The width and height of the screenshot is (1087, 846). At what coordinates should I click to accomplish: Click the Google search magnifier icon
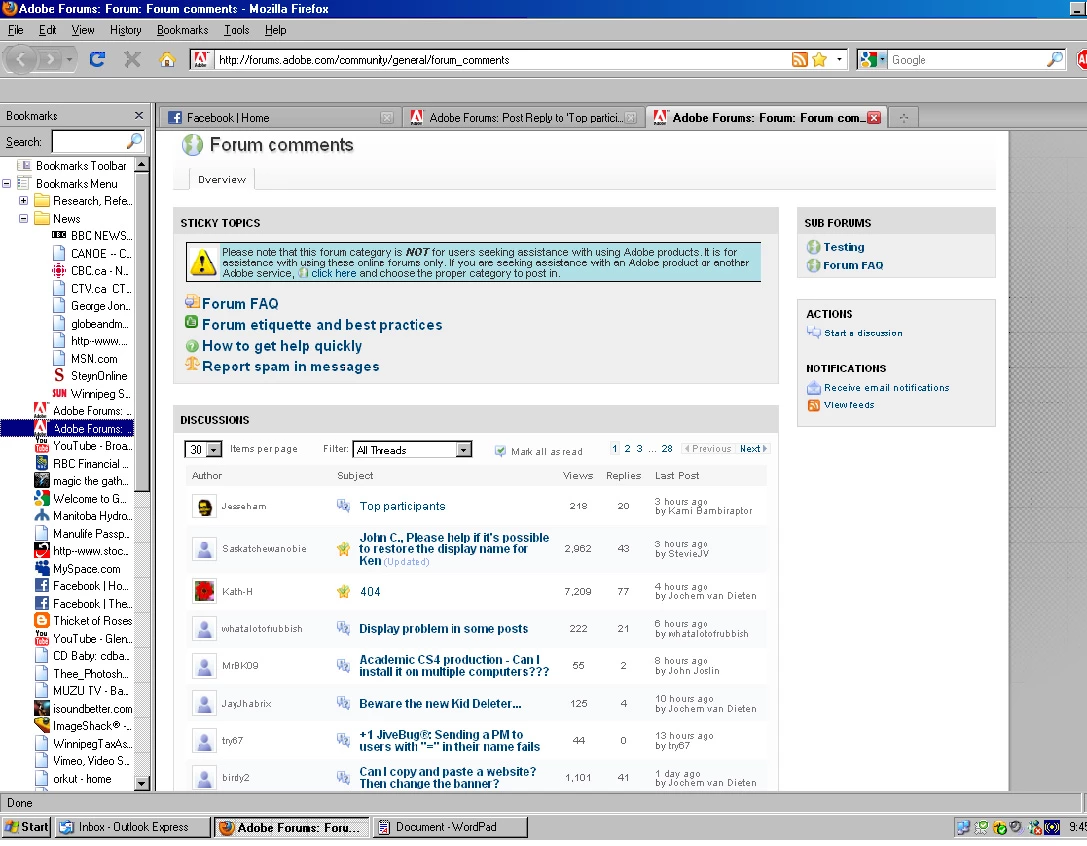[x=1054, y=60]
